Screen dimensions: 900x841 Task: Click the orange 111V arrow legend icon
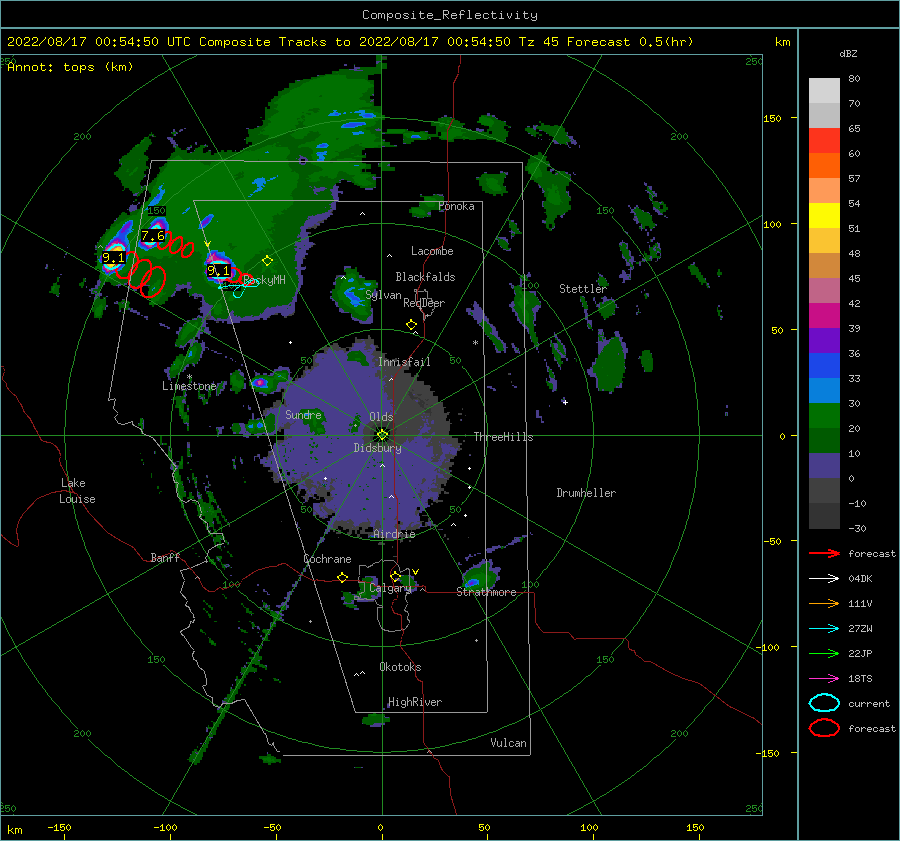[824, 603]
